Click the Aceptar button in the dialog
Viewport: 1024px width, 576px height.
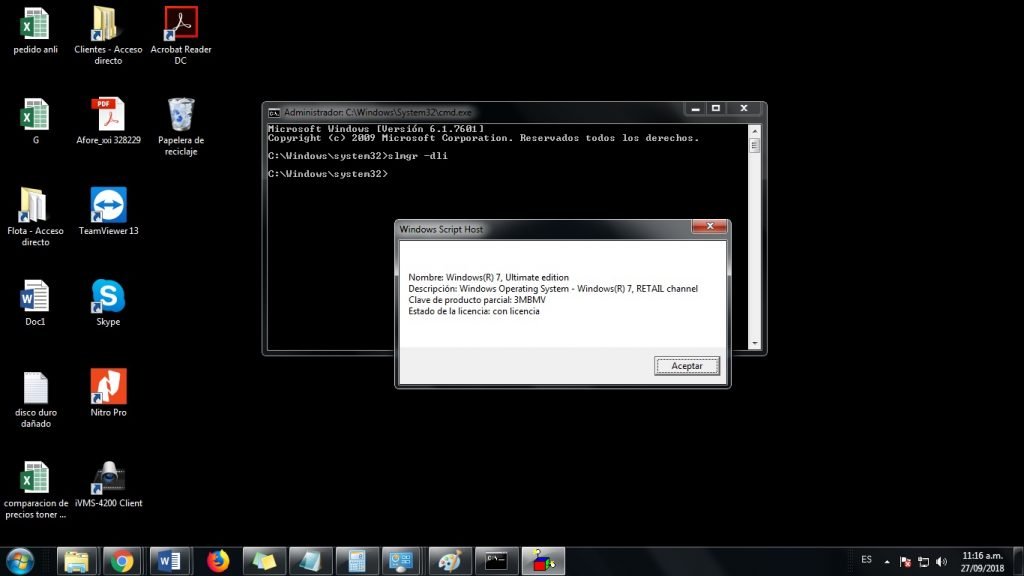pyautogui.click(x=687, y=366)
